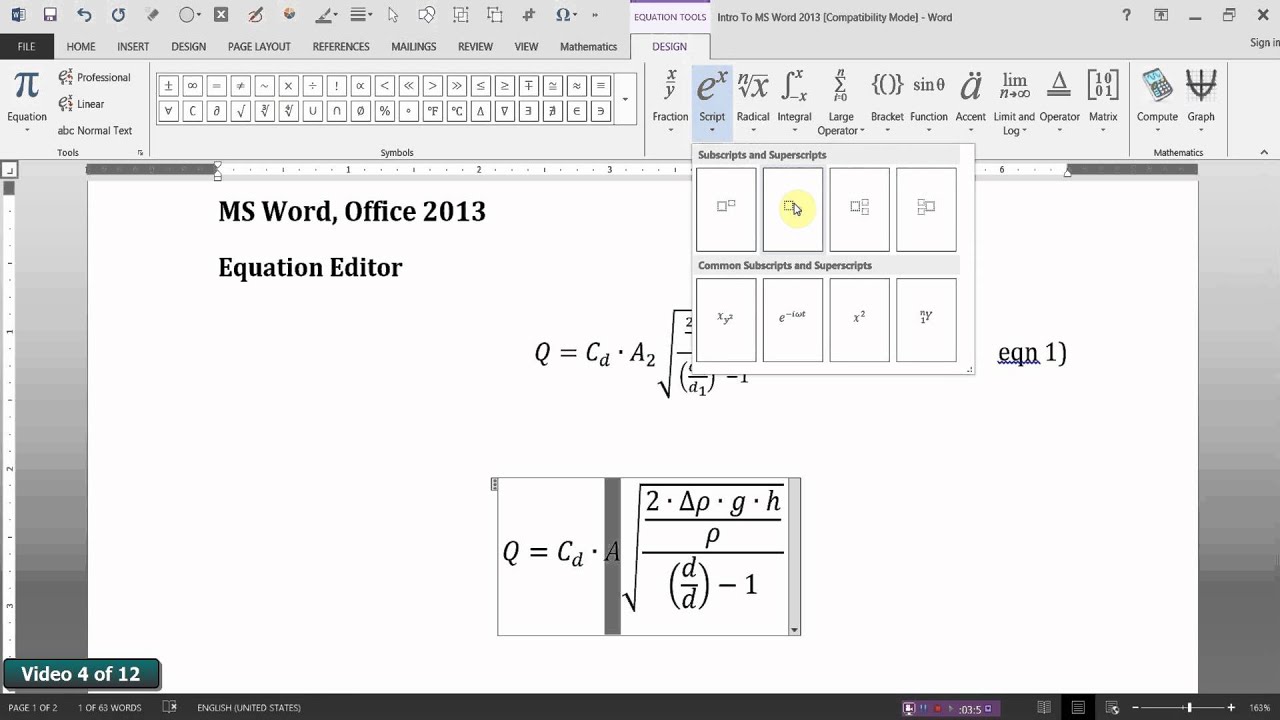The image size is (1280, 720).
Task: Select the superscript template box
Action: pos(726,208)
